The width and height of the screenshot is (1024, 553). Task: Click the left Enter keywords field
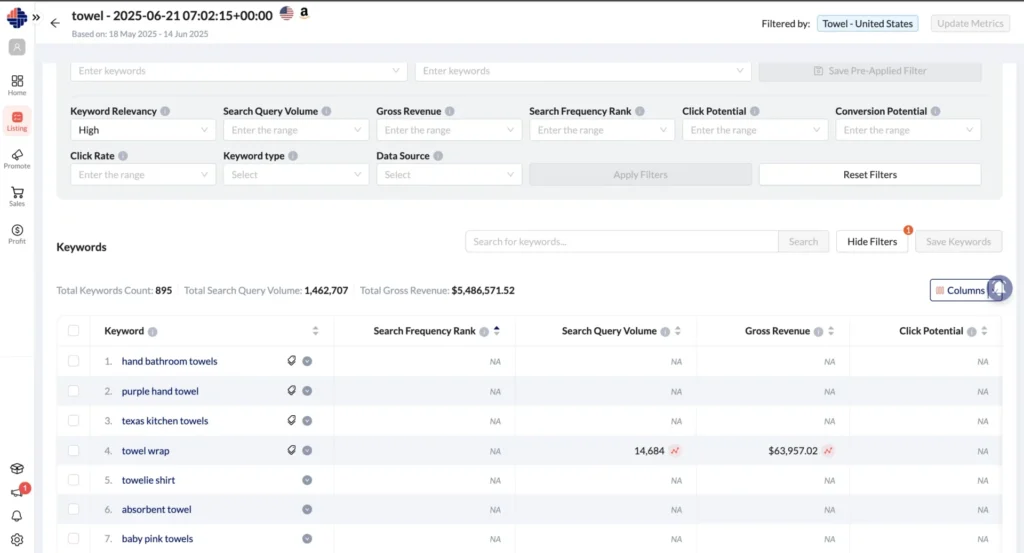pyautogui.click(x=238, y=71)
